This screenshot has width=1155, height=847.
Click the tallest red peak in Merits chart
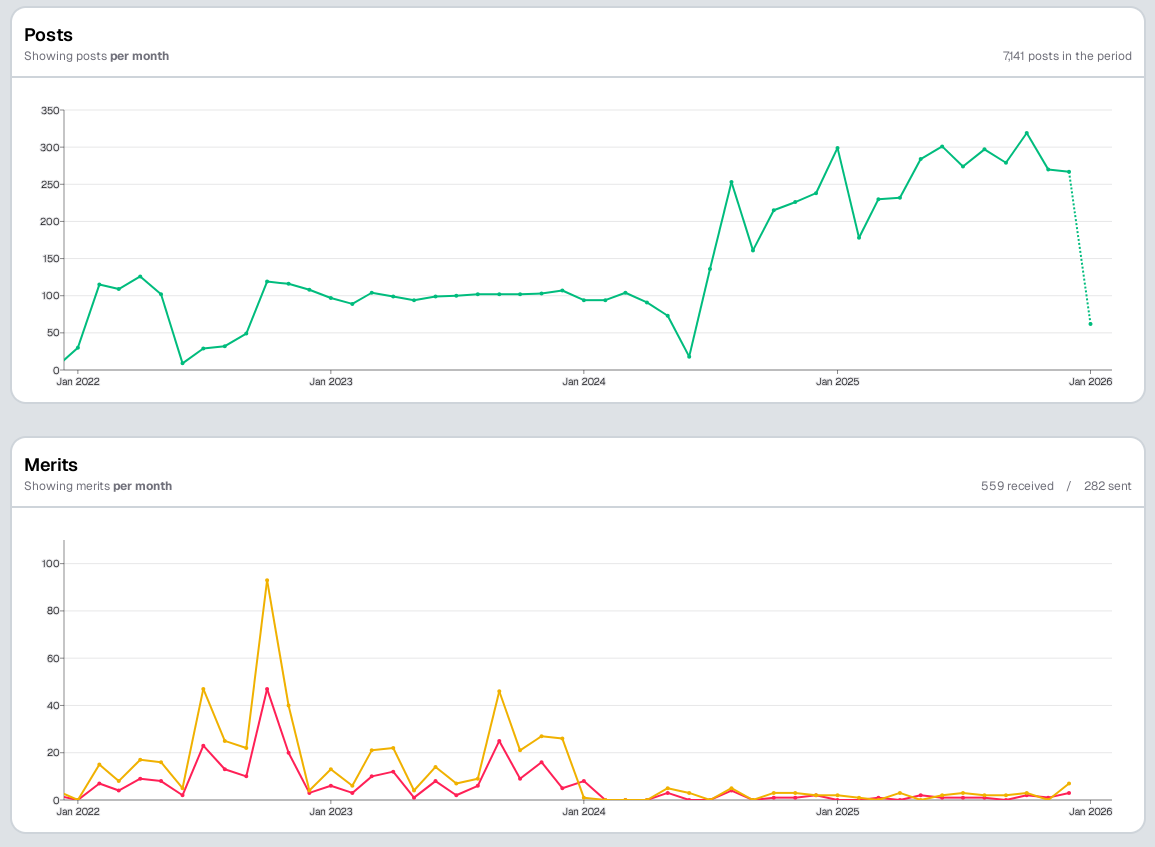coord(267,689)
